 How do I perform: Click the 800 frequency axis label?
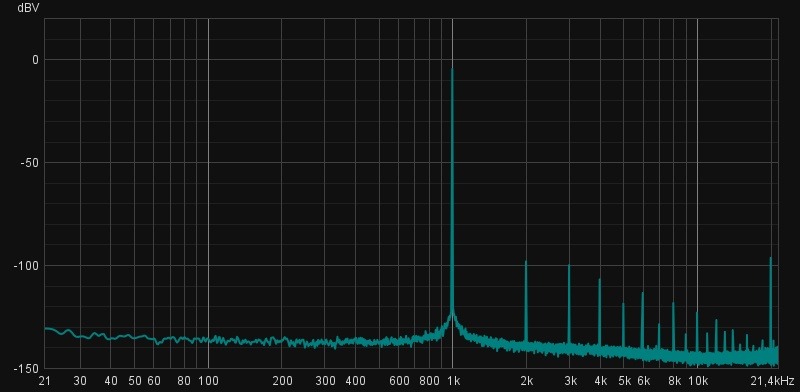point(430,381)
